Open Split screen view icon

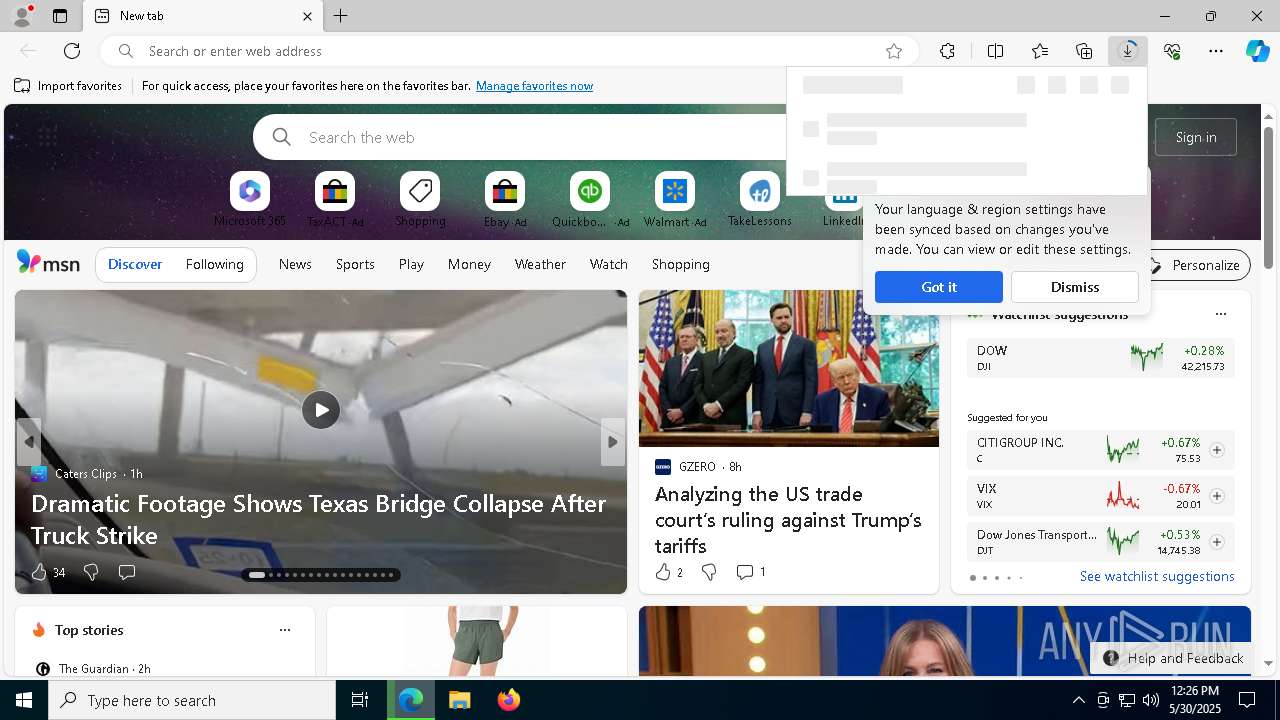coord(995,51)
